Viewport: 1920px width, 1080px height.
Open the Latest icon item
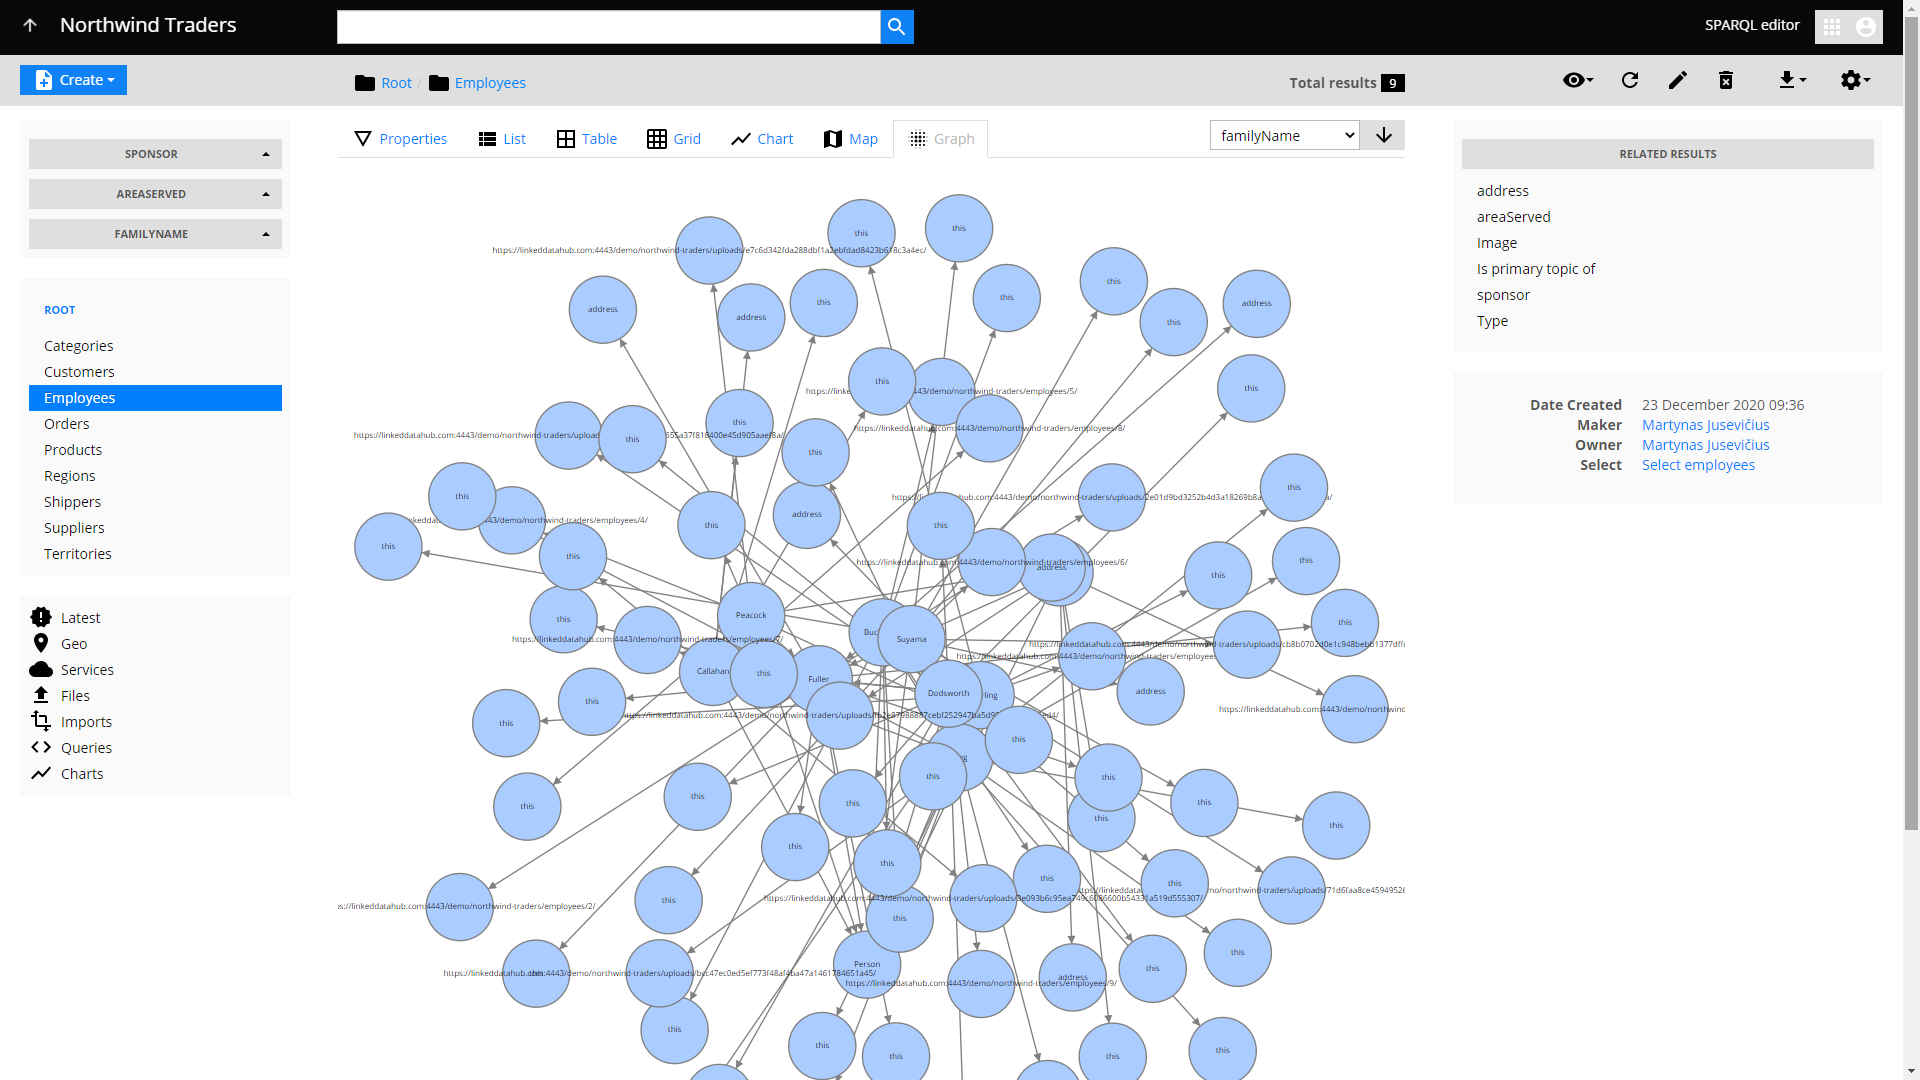[41, 617]
